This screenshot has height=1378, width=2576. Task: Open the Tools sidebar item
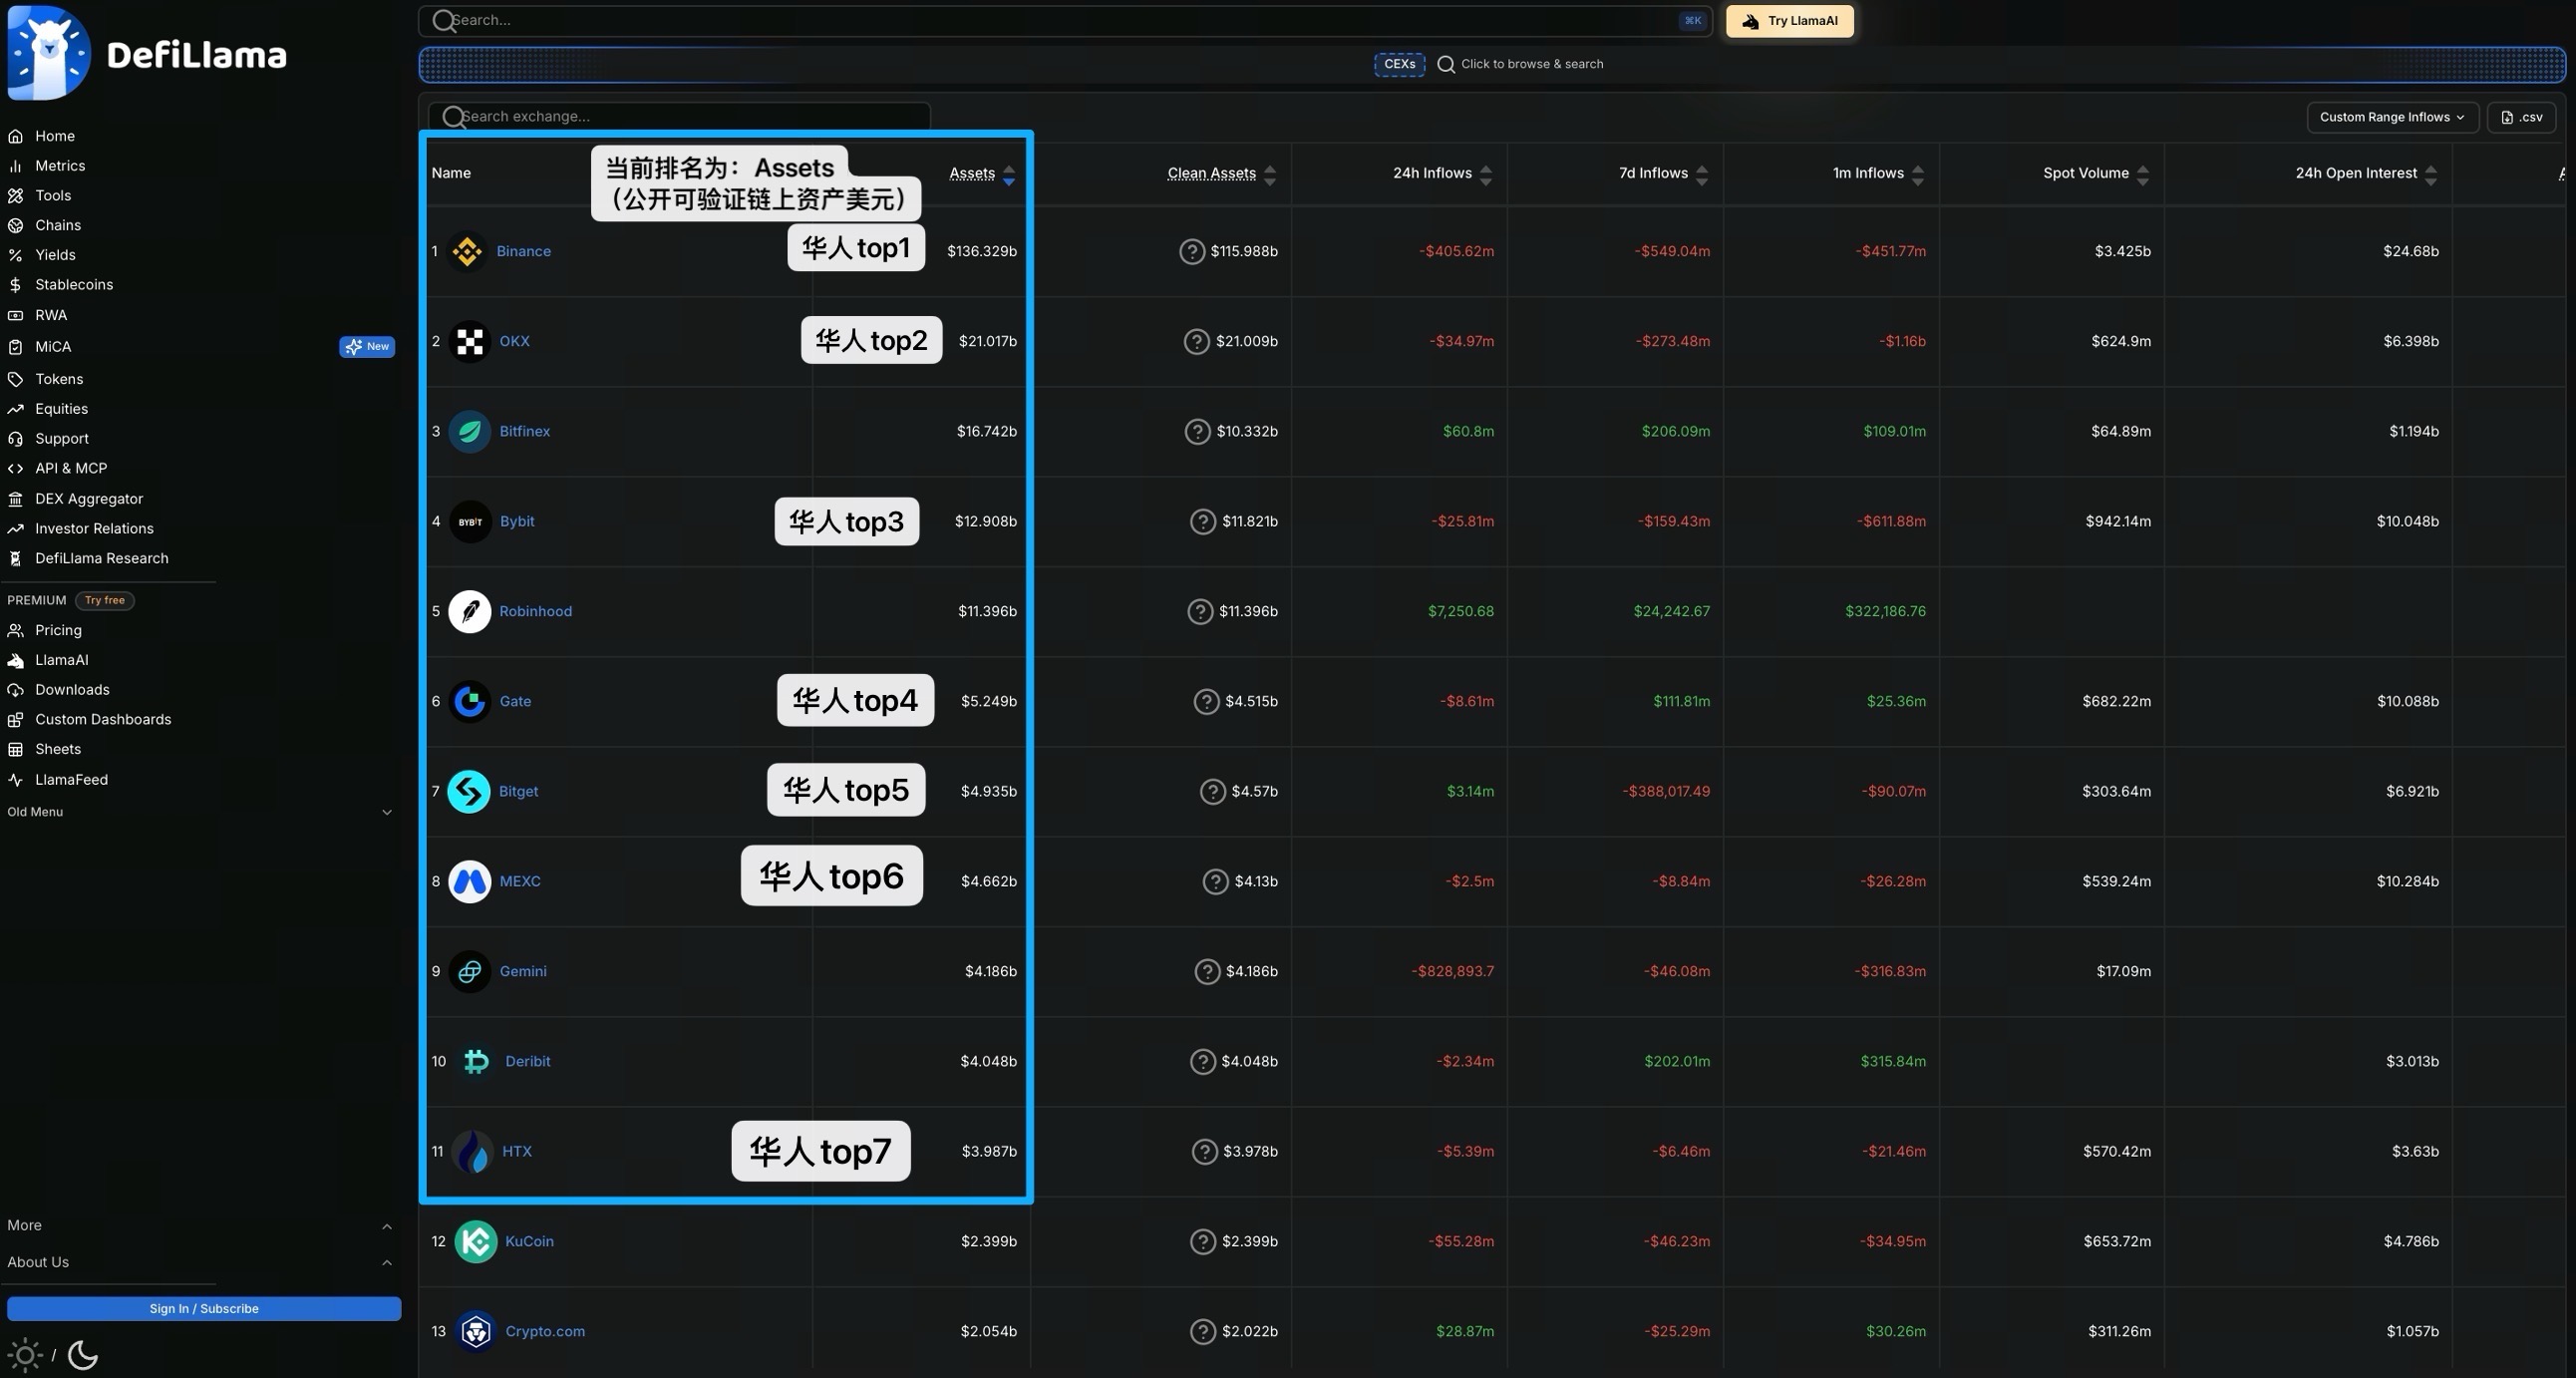53,196
